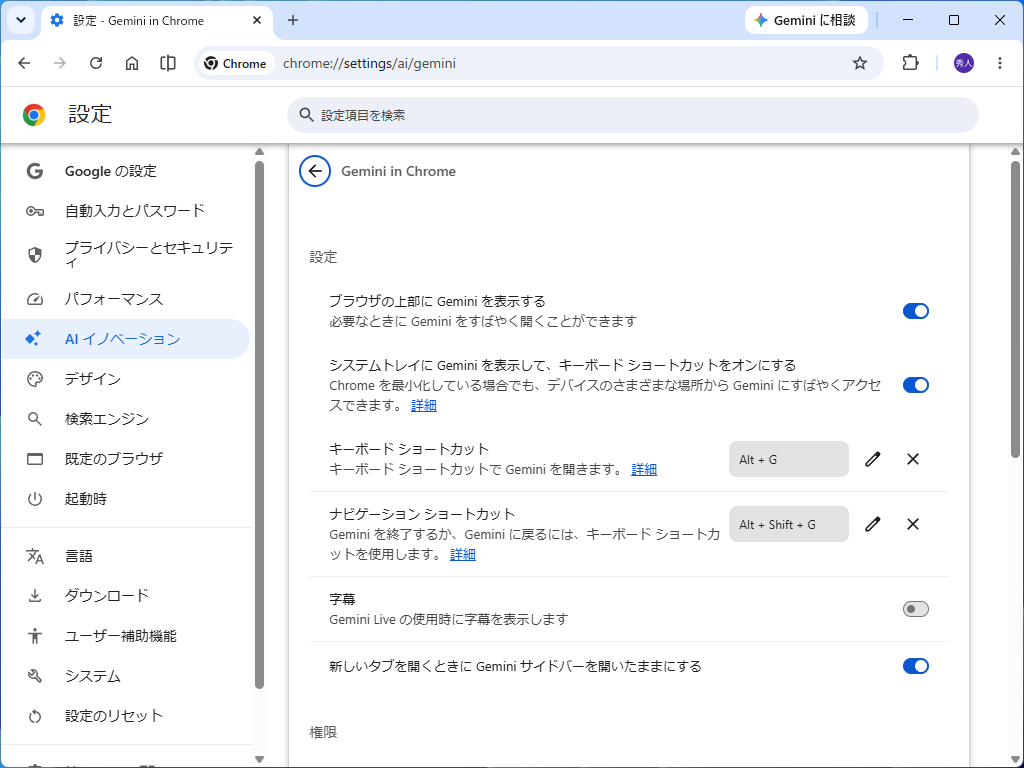Open the profile avatar 秀人
This screenshot has height=768, width=1024.
[964, 63]
